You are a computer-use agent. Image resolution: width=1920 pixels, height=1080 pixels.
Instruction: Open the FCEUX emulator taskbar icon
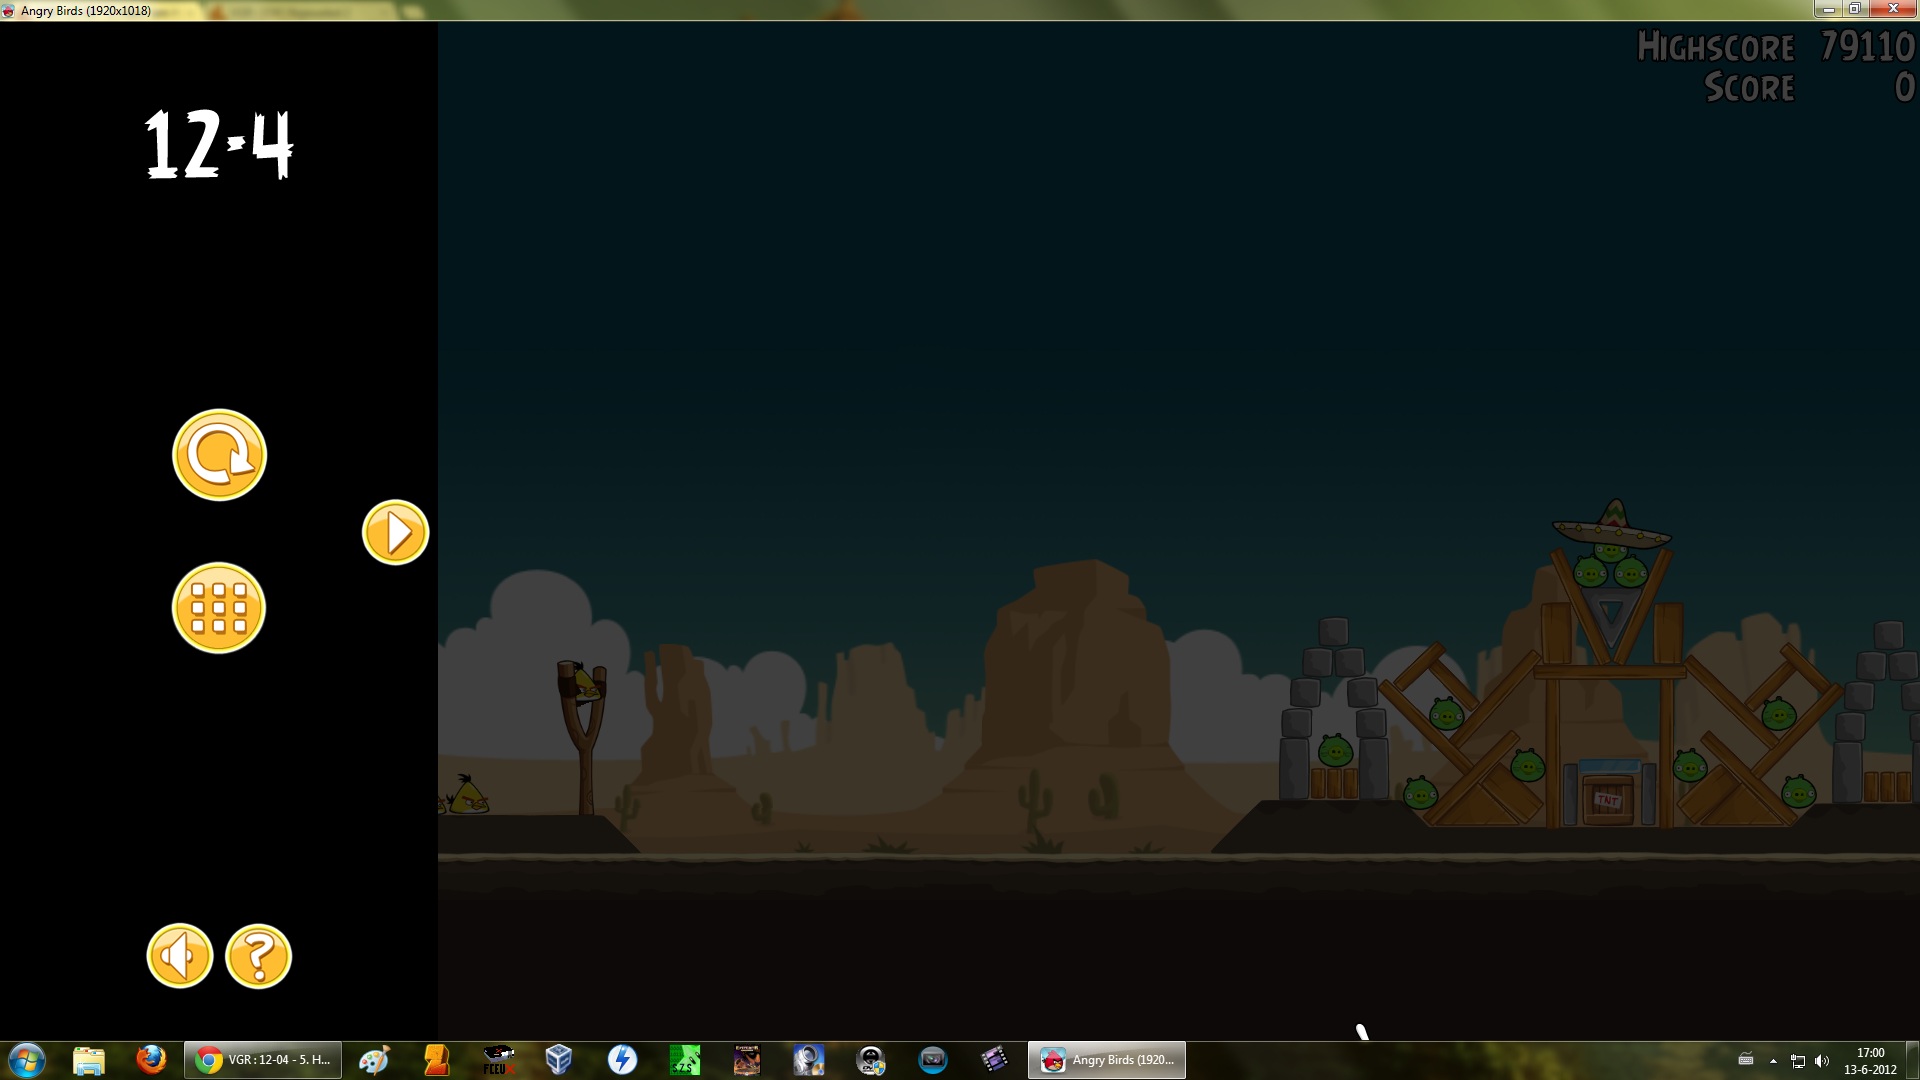click(497, 1059)
